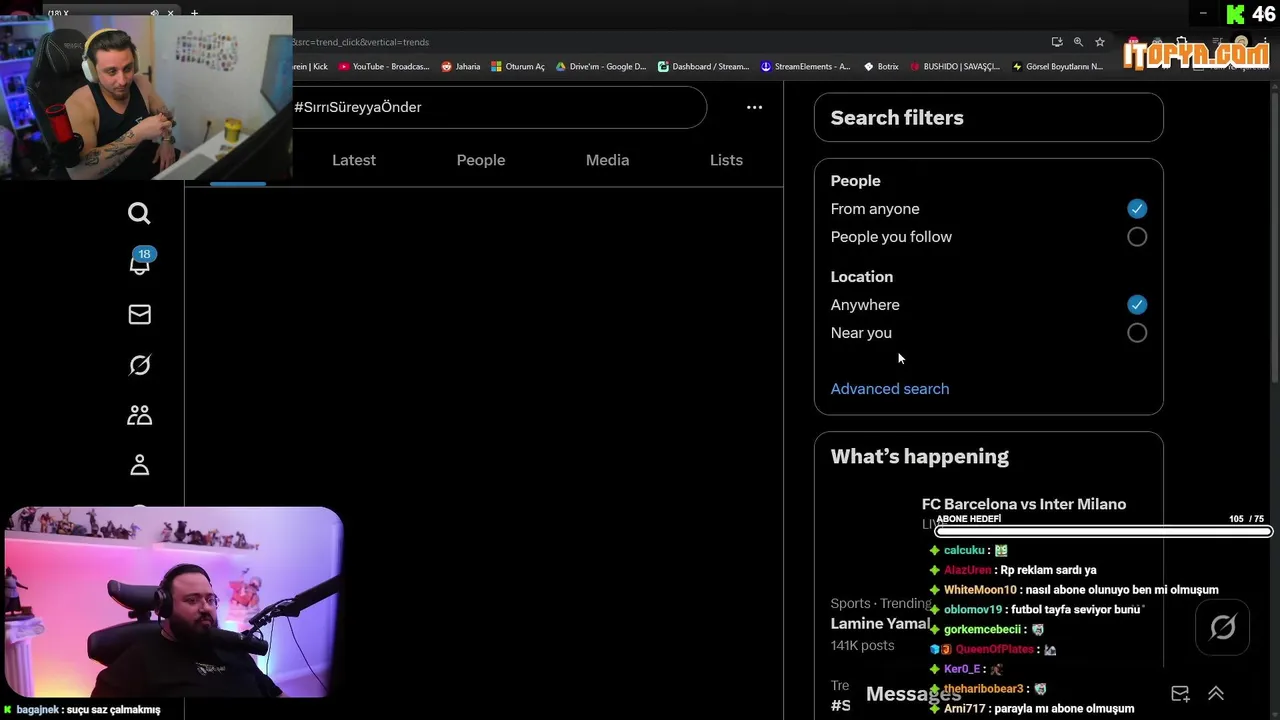Screen dimensions: 1280x720
Task: Select Anywhere location radio option
Action: point(1137,305)
